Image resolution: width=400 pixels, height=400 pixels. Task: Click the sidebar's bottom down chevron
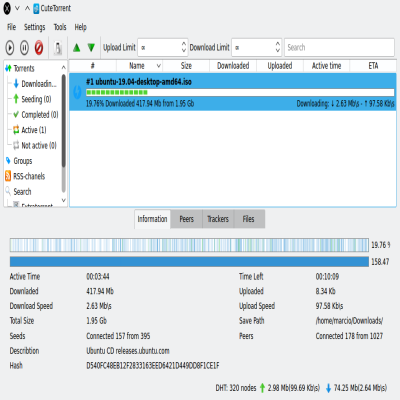pos(63,200)
